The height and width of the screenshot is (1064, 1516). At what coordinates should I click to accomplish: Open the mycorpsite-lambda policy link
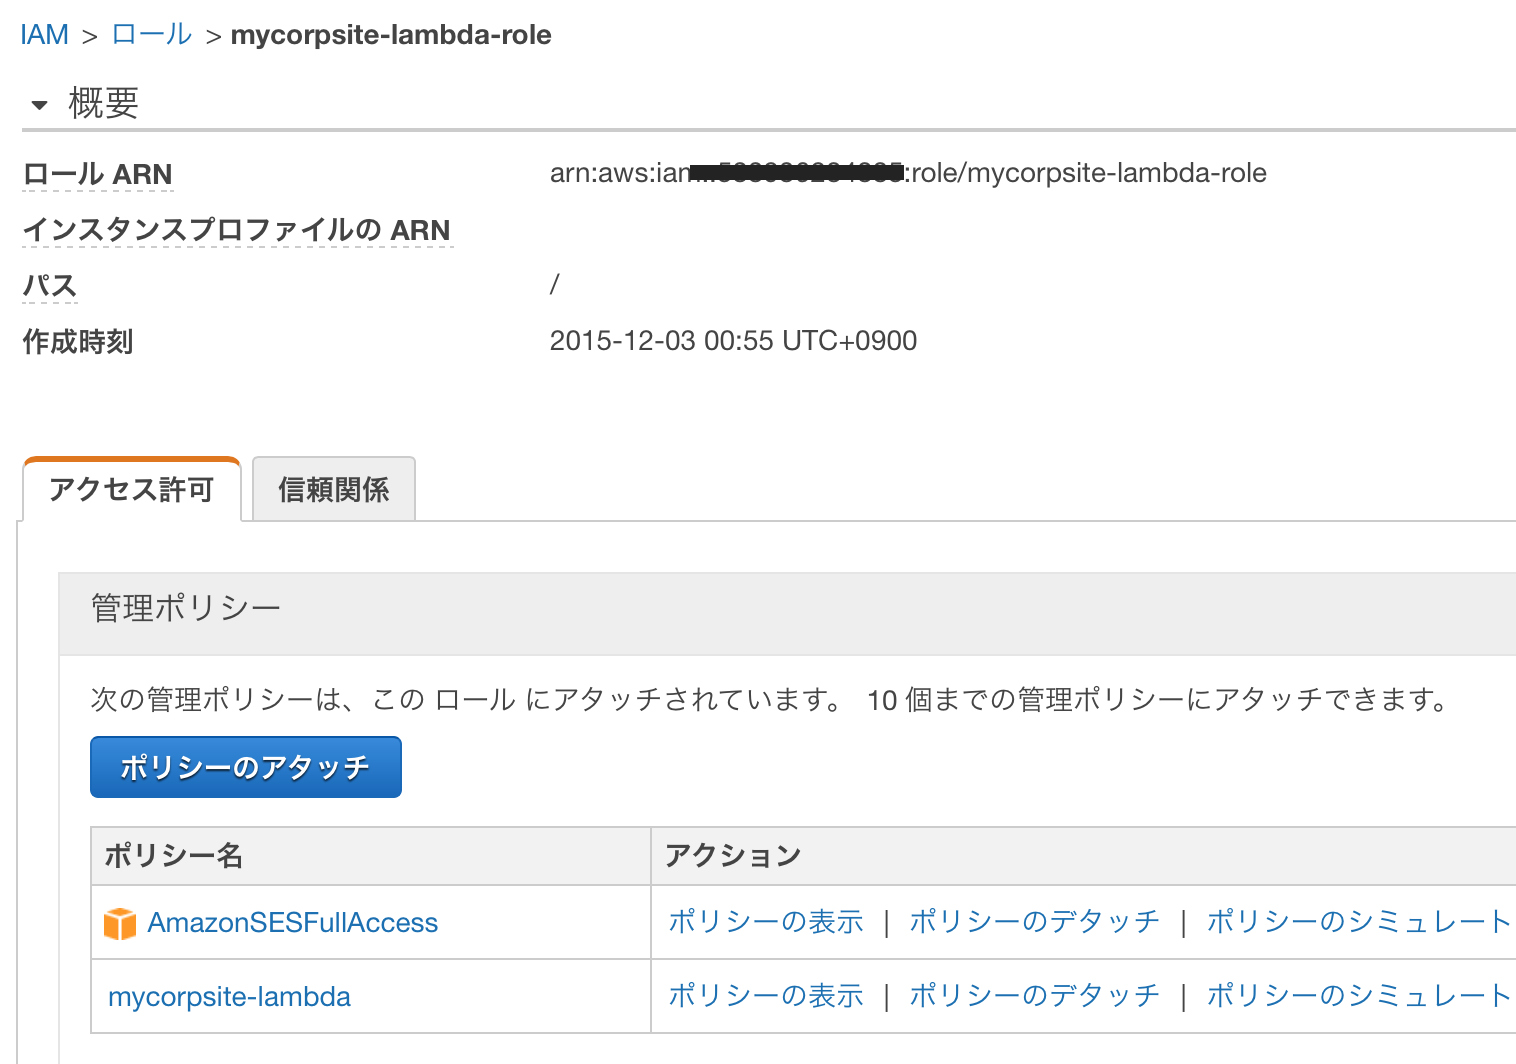click(x=228, y=996)
